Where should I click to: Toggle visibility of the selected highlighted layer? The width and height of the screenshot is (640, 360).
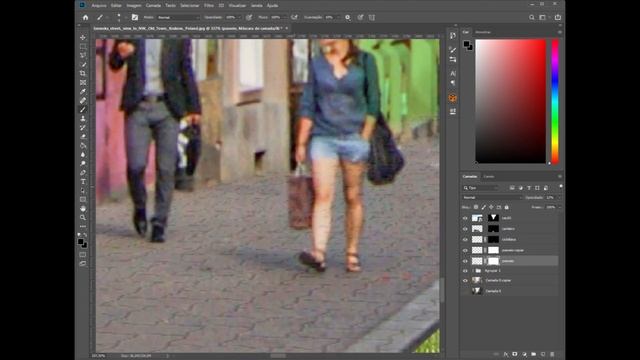pyautogui.click(x=465, y=261)
